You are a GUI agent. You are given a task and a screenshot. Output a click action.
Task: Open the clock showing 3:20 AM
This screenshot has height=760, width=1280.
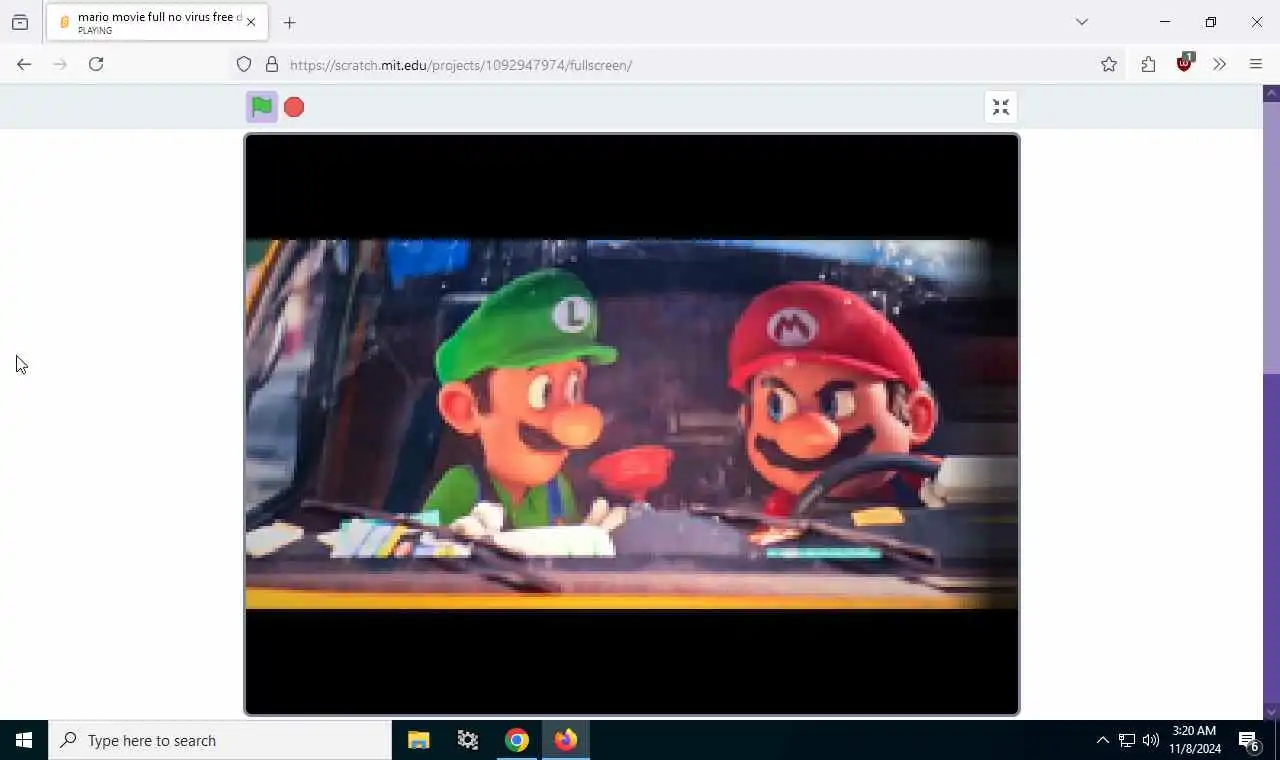tap(1195, 740)
